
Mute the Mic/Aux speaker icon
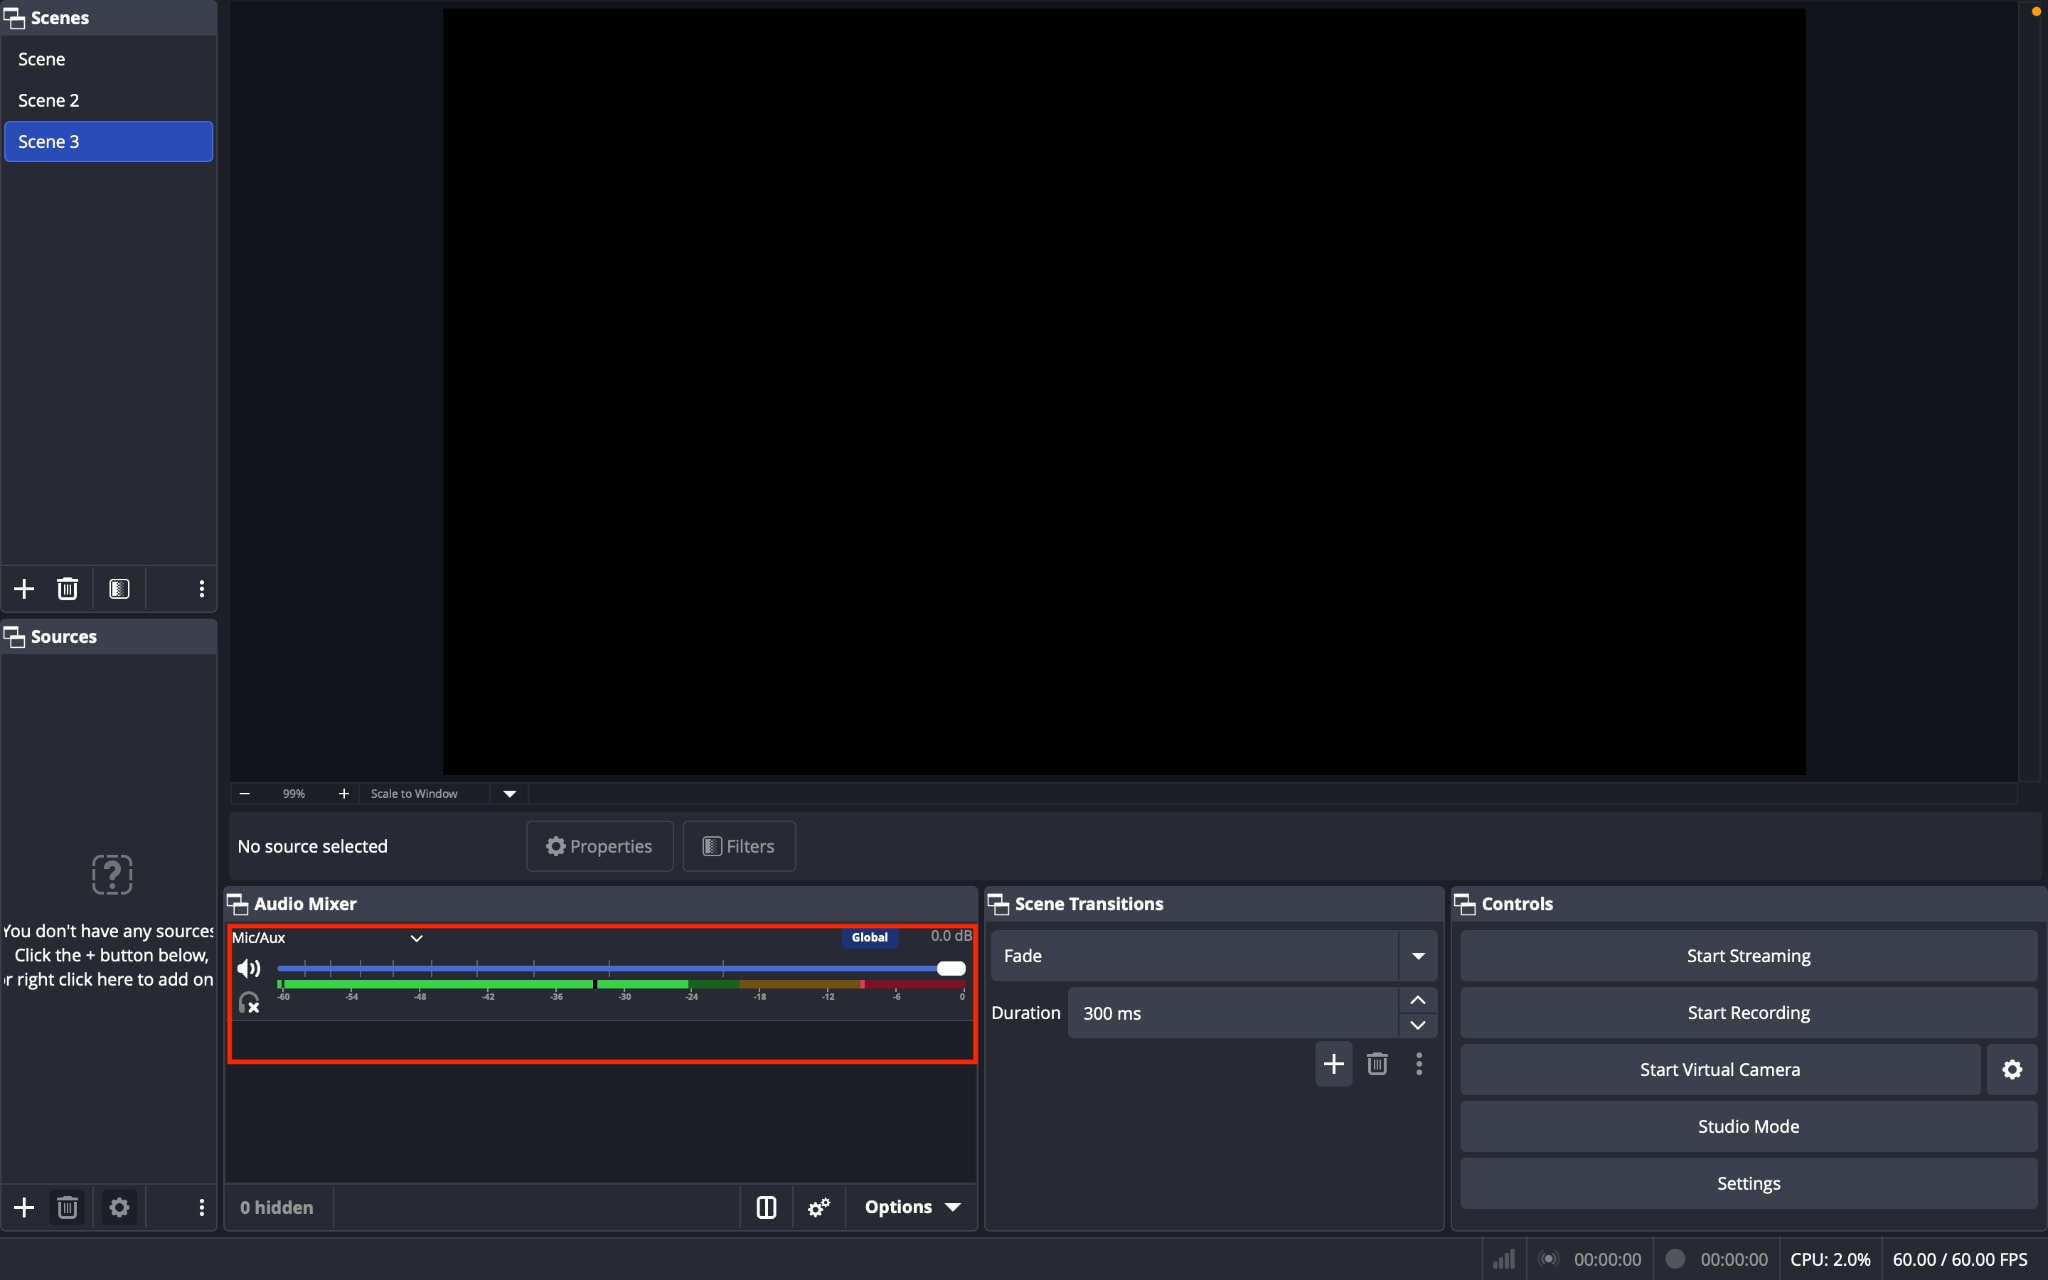tap(248, 968)
